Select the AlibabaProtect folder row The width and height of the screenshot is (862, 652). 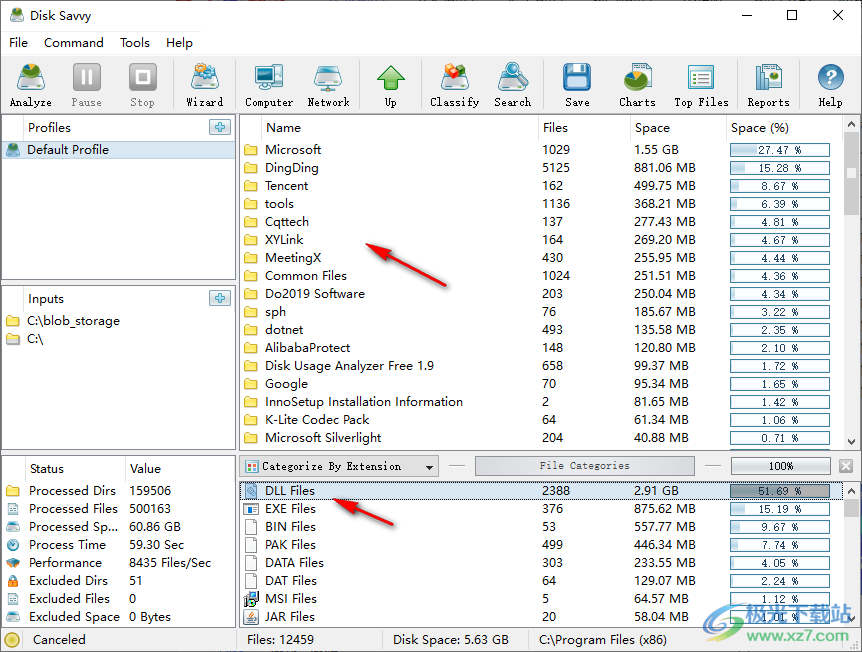(541, 348)
